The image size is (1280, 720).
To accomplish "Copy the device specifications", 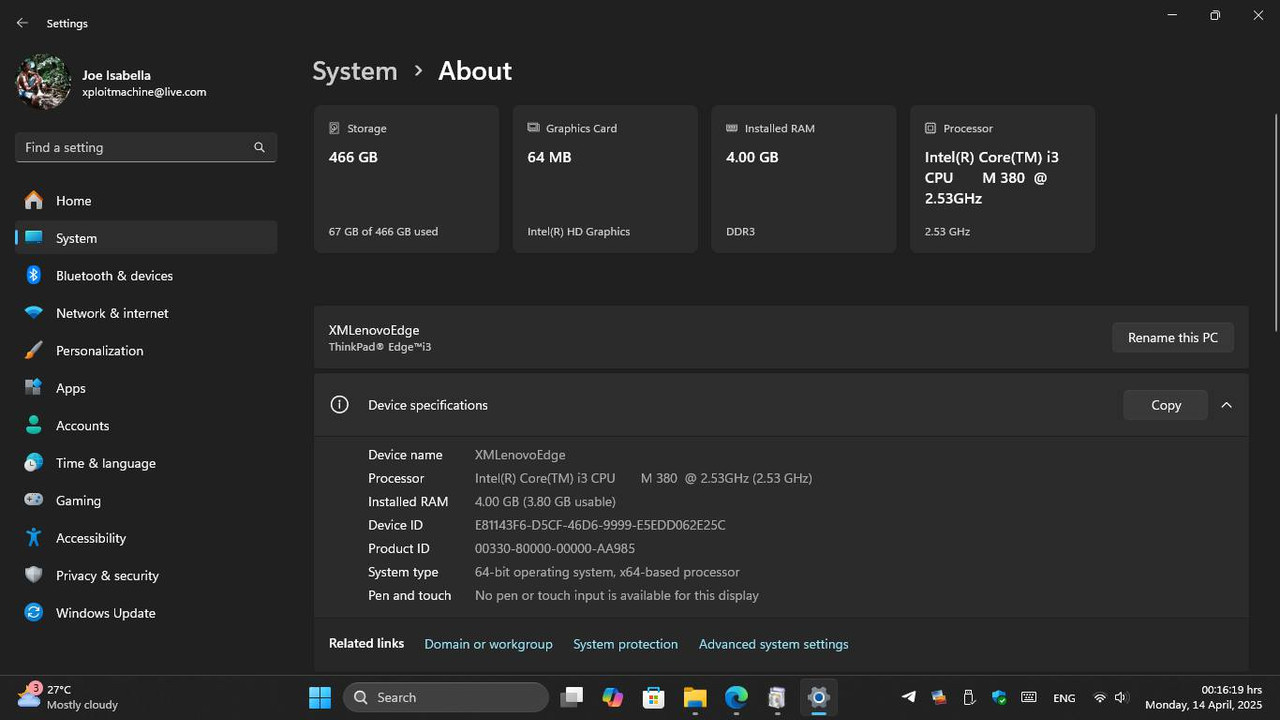I will coord(1165,405).
